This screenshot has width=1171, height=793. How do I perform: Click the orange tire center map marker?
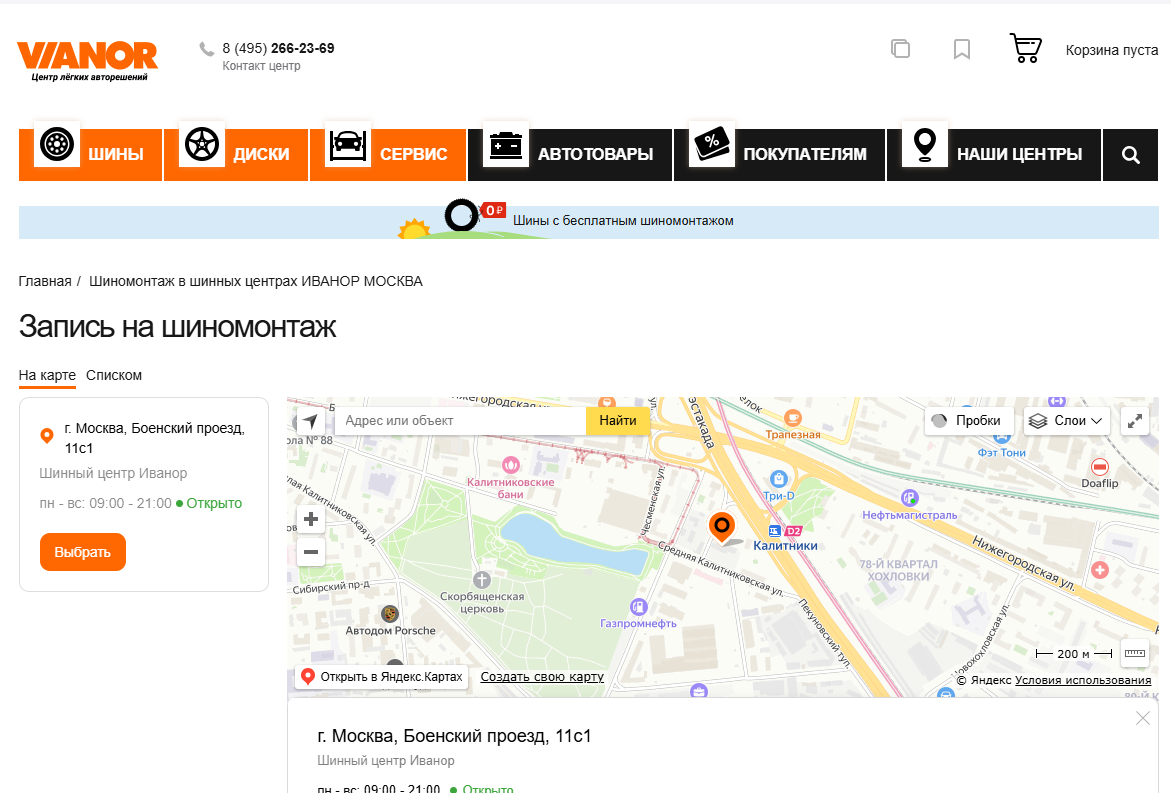point(721,525)
